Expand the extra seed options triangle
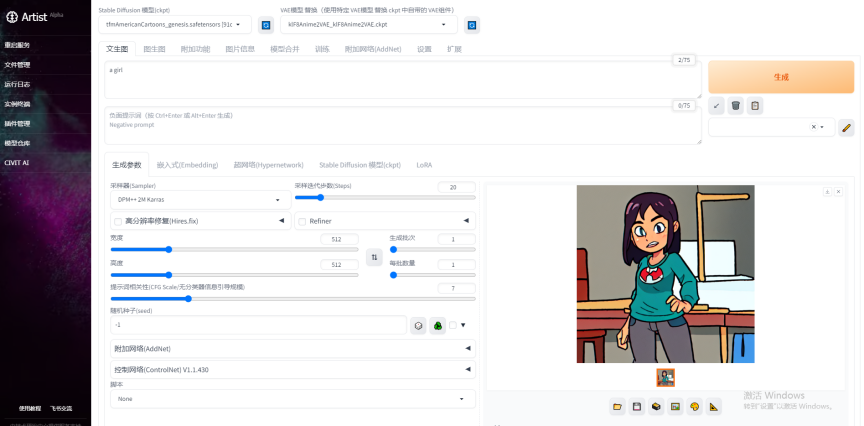Image resolution: width=864 pixels, height=426 pixels. (x=463, y=325)
